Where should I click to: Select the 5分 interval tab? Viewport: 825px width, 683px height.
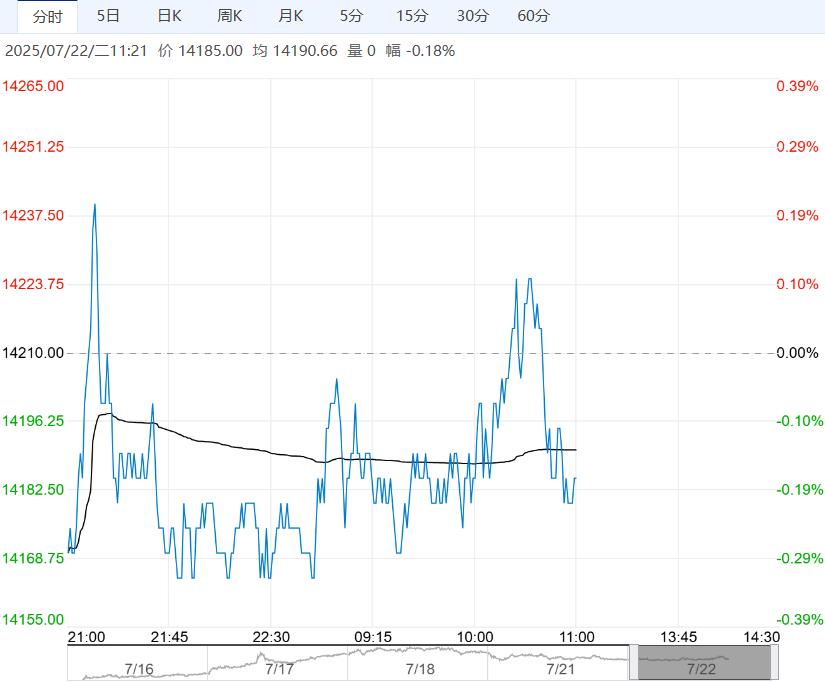click(351, 16)
